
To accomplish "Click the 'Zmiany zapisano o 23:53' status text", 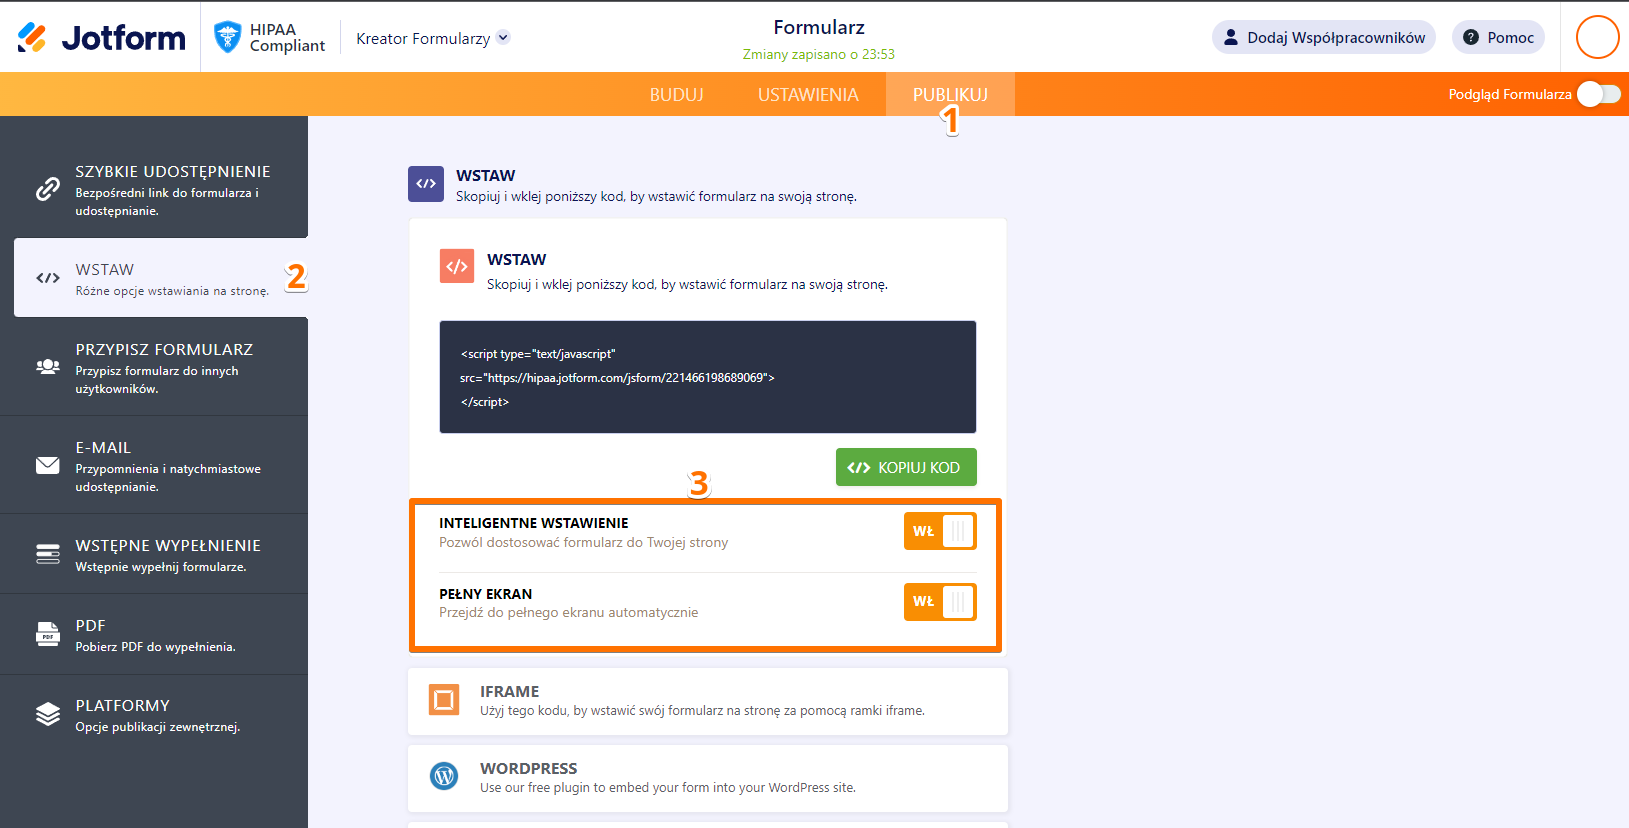I will click(819, 54).
